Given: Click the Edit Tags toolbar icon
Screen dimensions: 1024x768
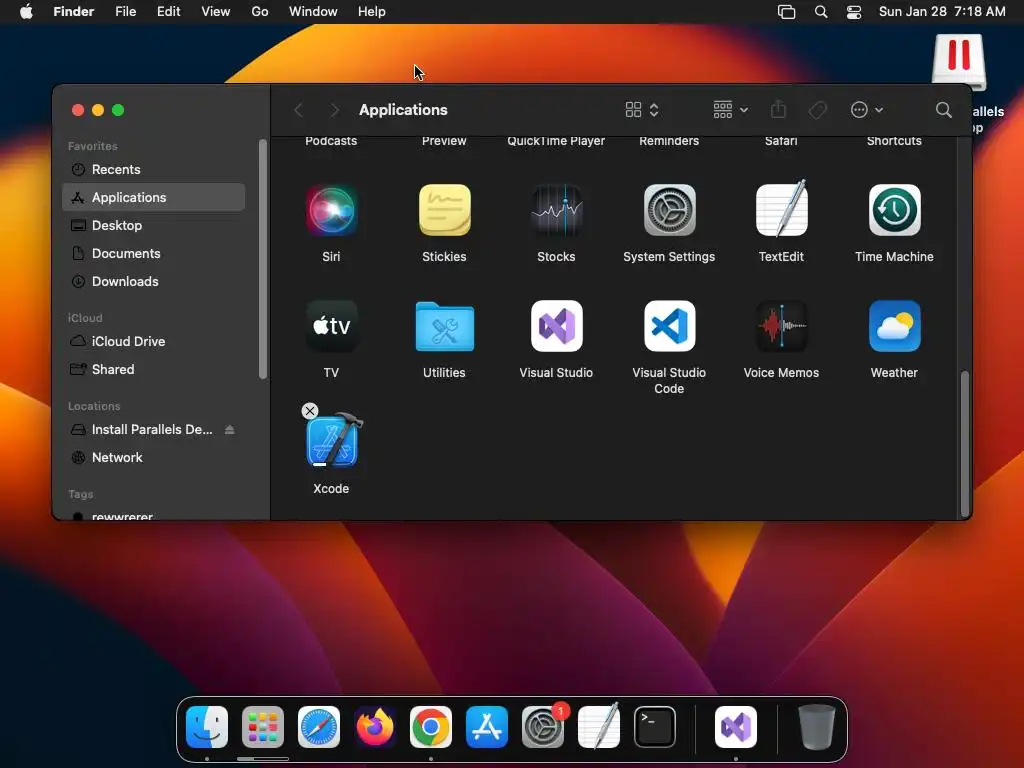Looking at the screenshot, I should coord(817,110).
